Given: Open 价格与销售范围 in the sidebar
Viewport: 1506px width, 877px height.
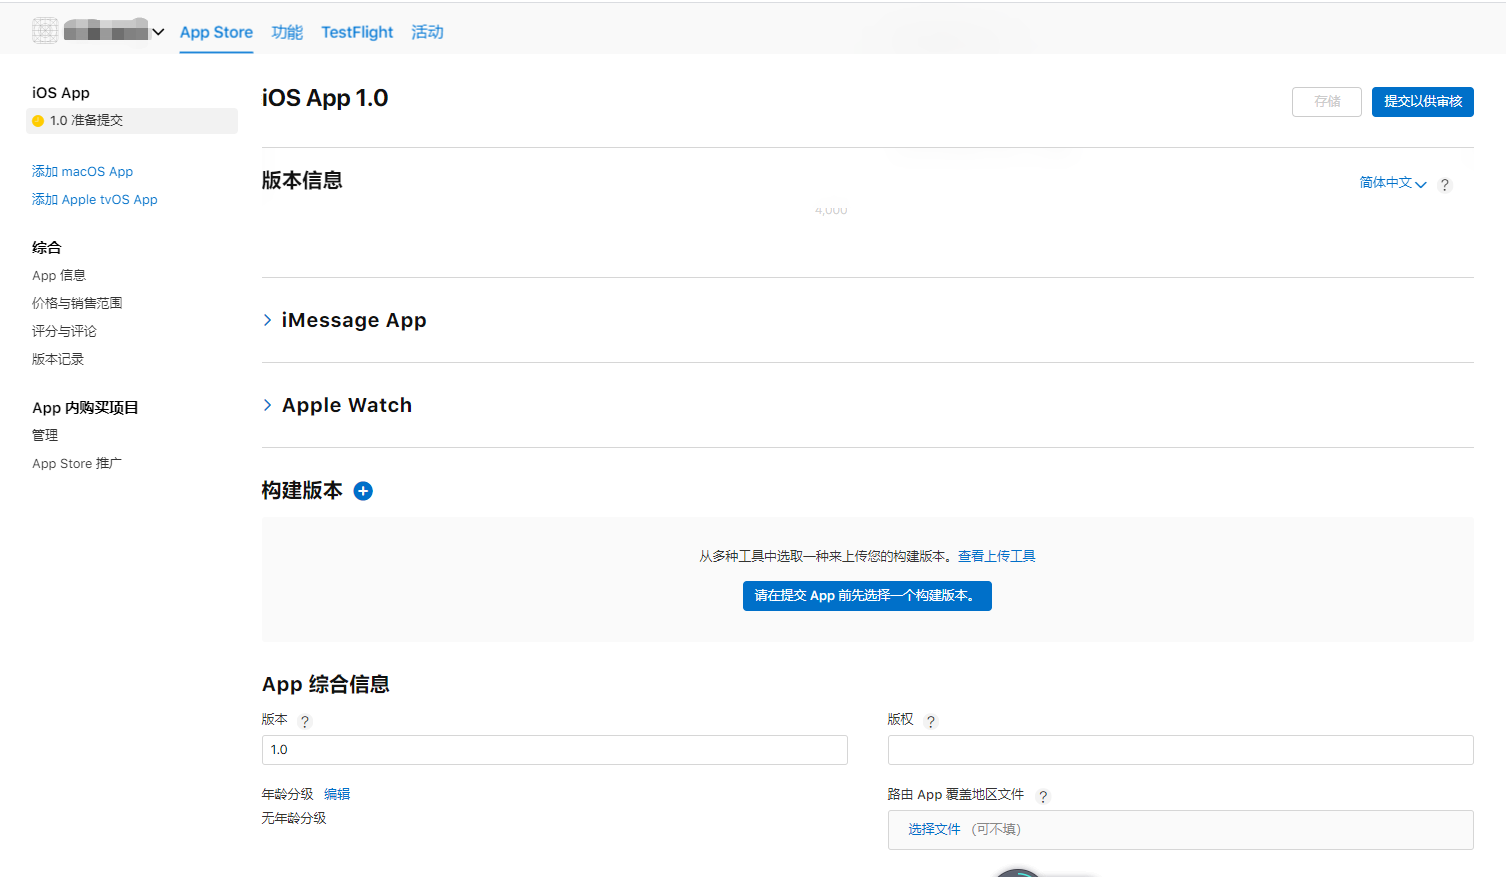Looking at the screenshot, I should click(77, 304).
